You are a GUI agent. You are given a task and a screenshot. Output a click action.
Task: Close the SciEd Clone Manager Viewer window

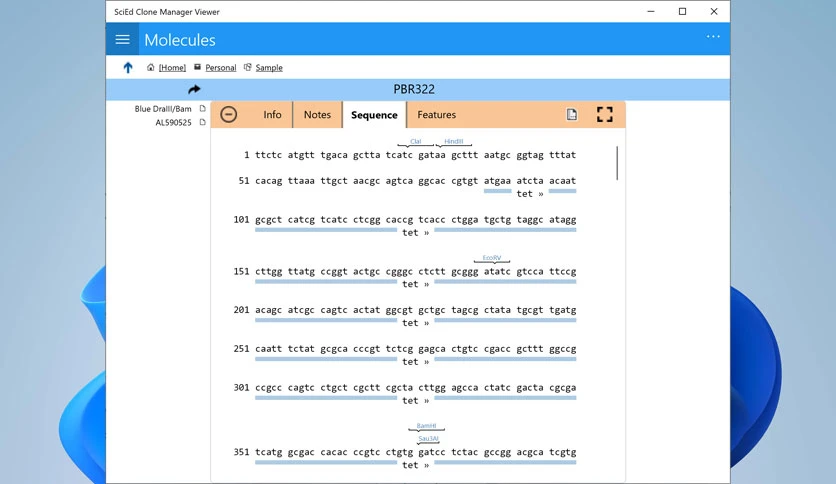[x=714, y=11]
